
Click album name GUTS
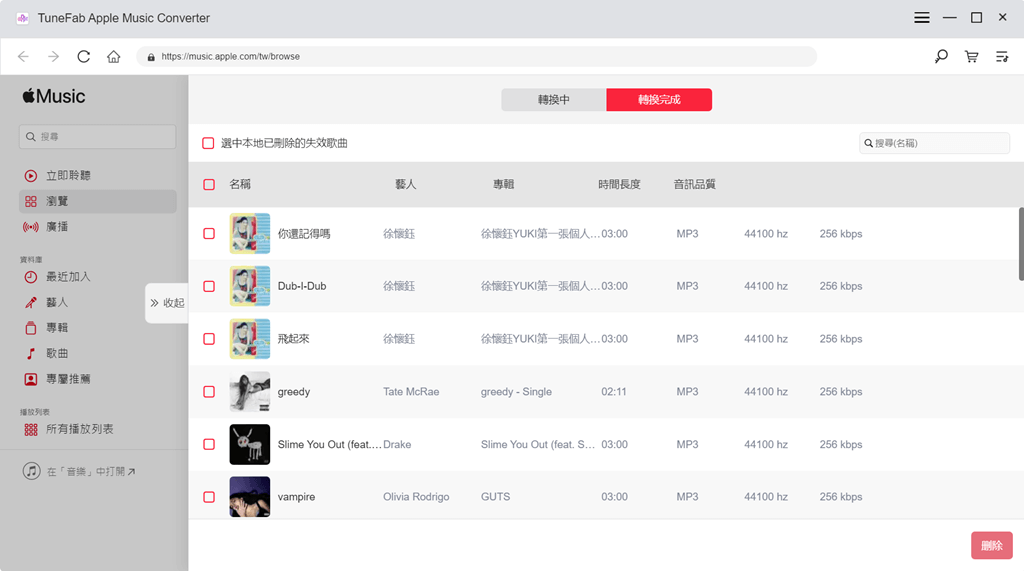tap(496, 497)
